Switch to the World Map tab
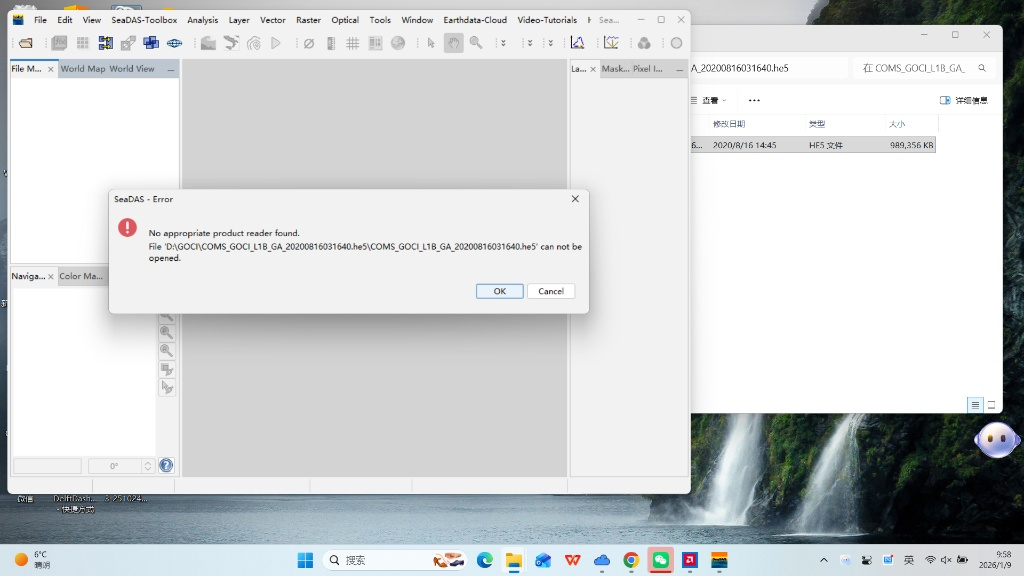Viewport: 1024px width, 576px height. (x=82, y=69)
